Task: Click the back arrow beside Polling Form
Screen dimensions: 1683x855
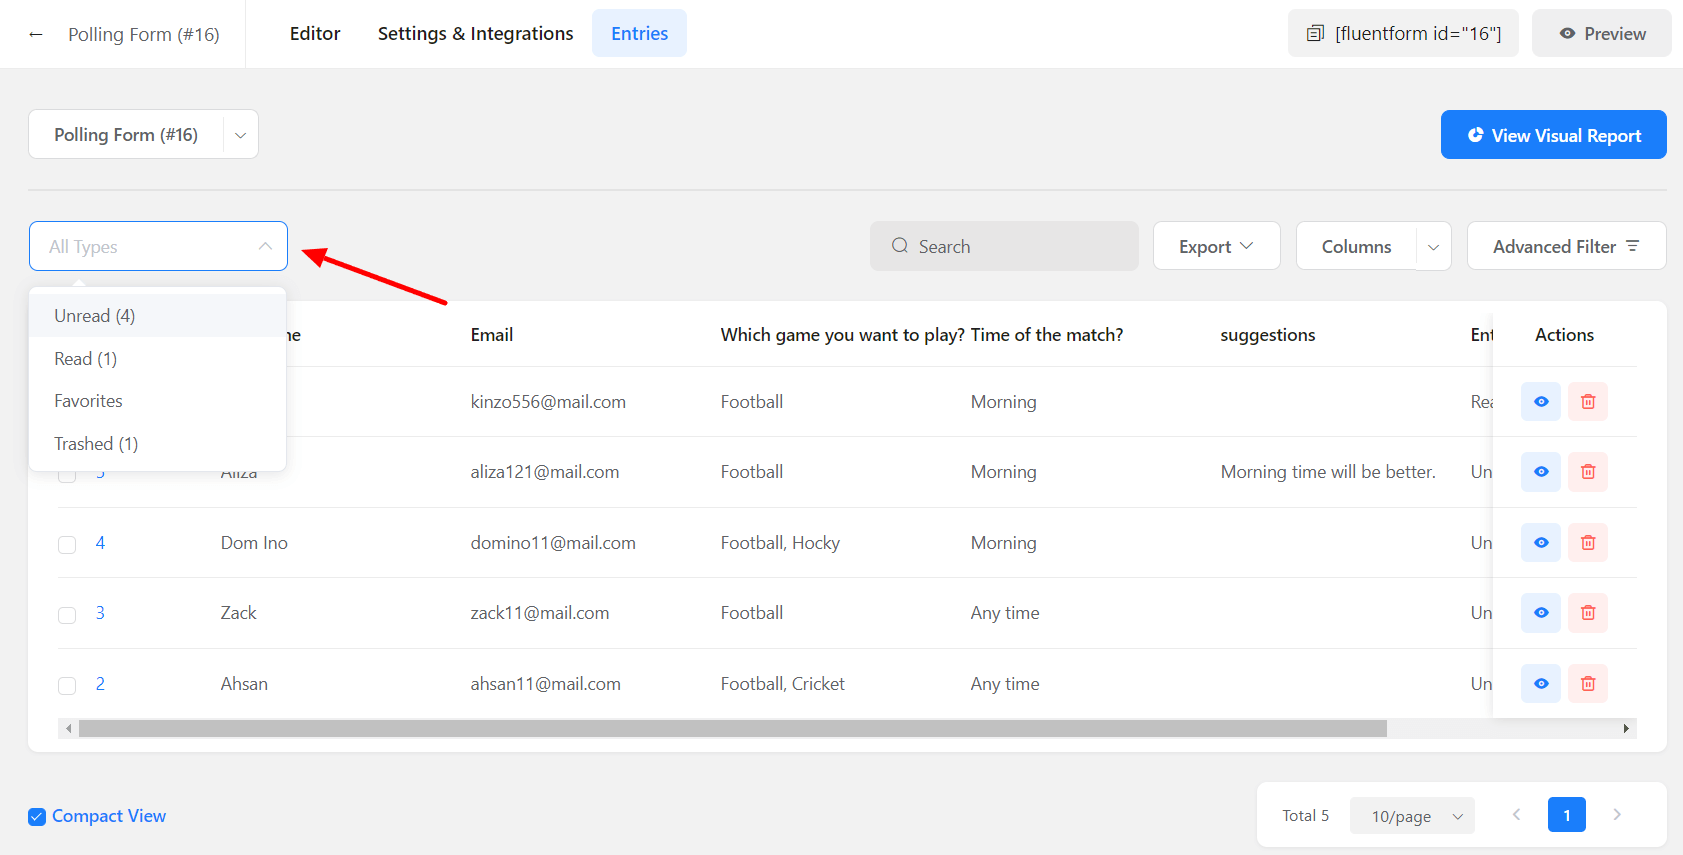Action: point(36,35)
